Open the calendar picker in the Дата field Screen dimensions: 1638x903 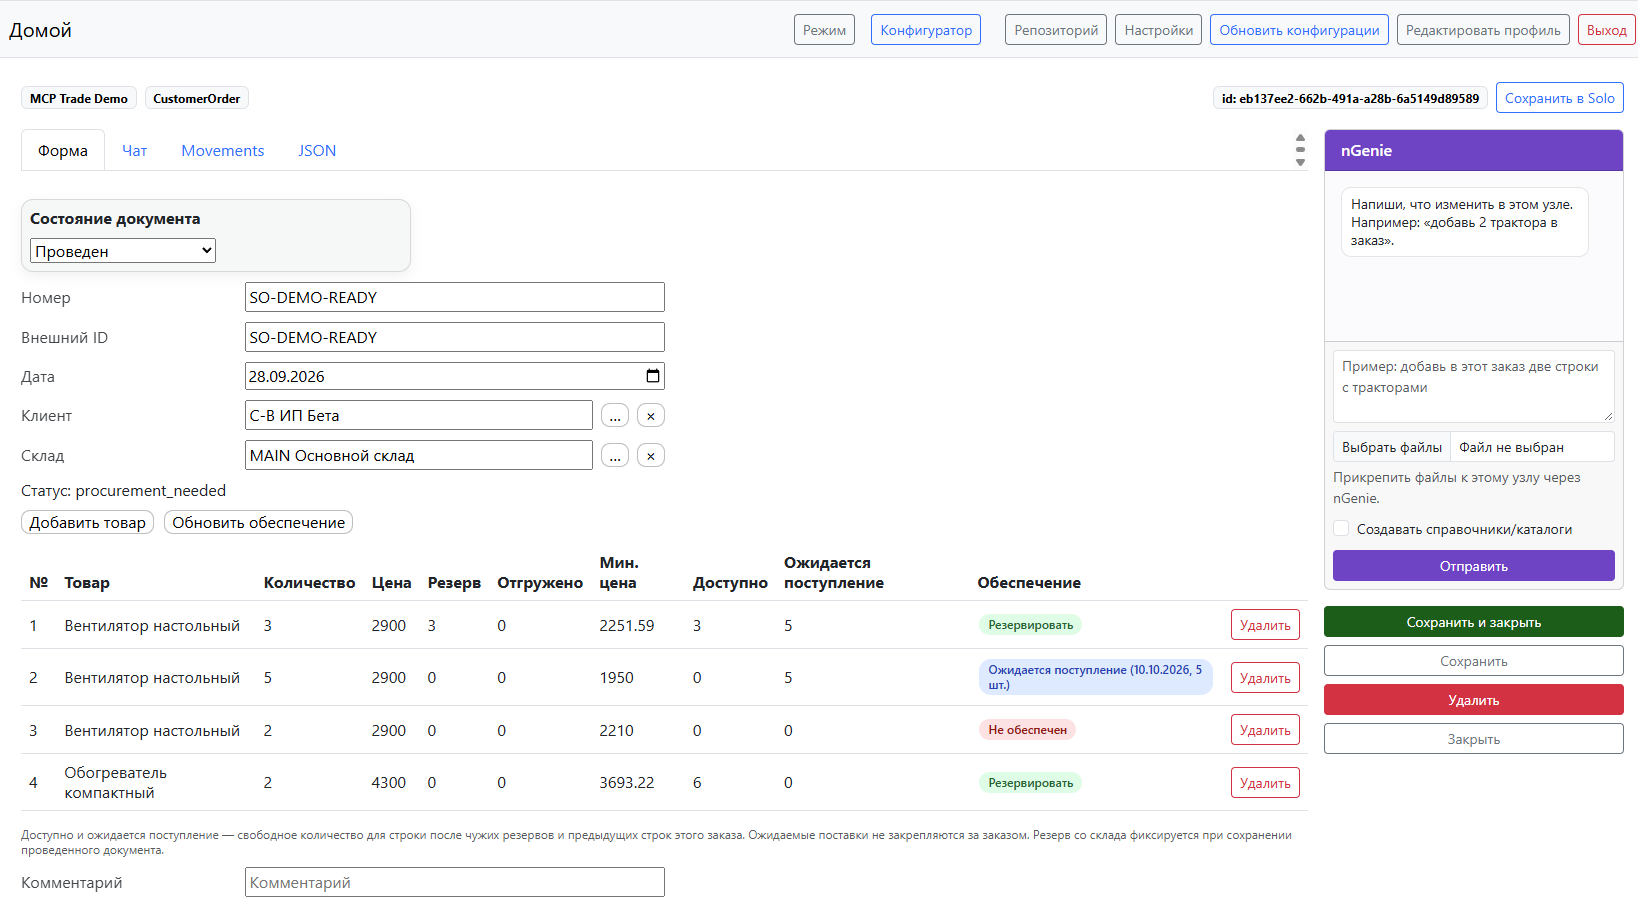(x=653, y=376)
